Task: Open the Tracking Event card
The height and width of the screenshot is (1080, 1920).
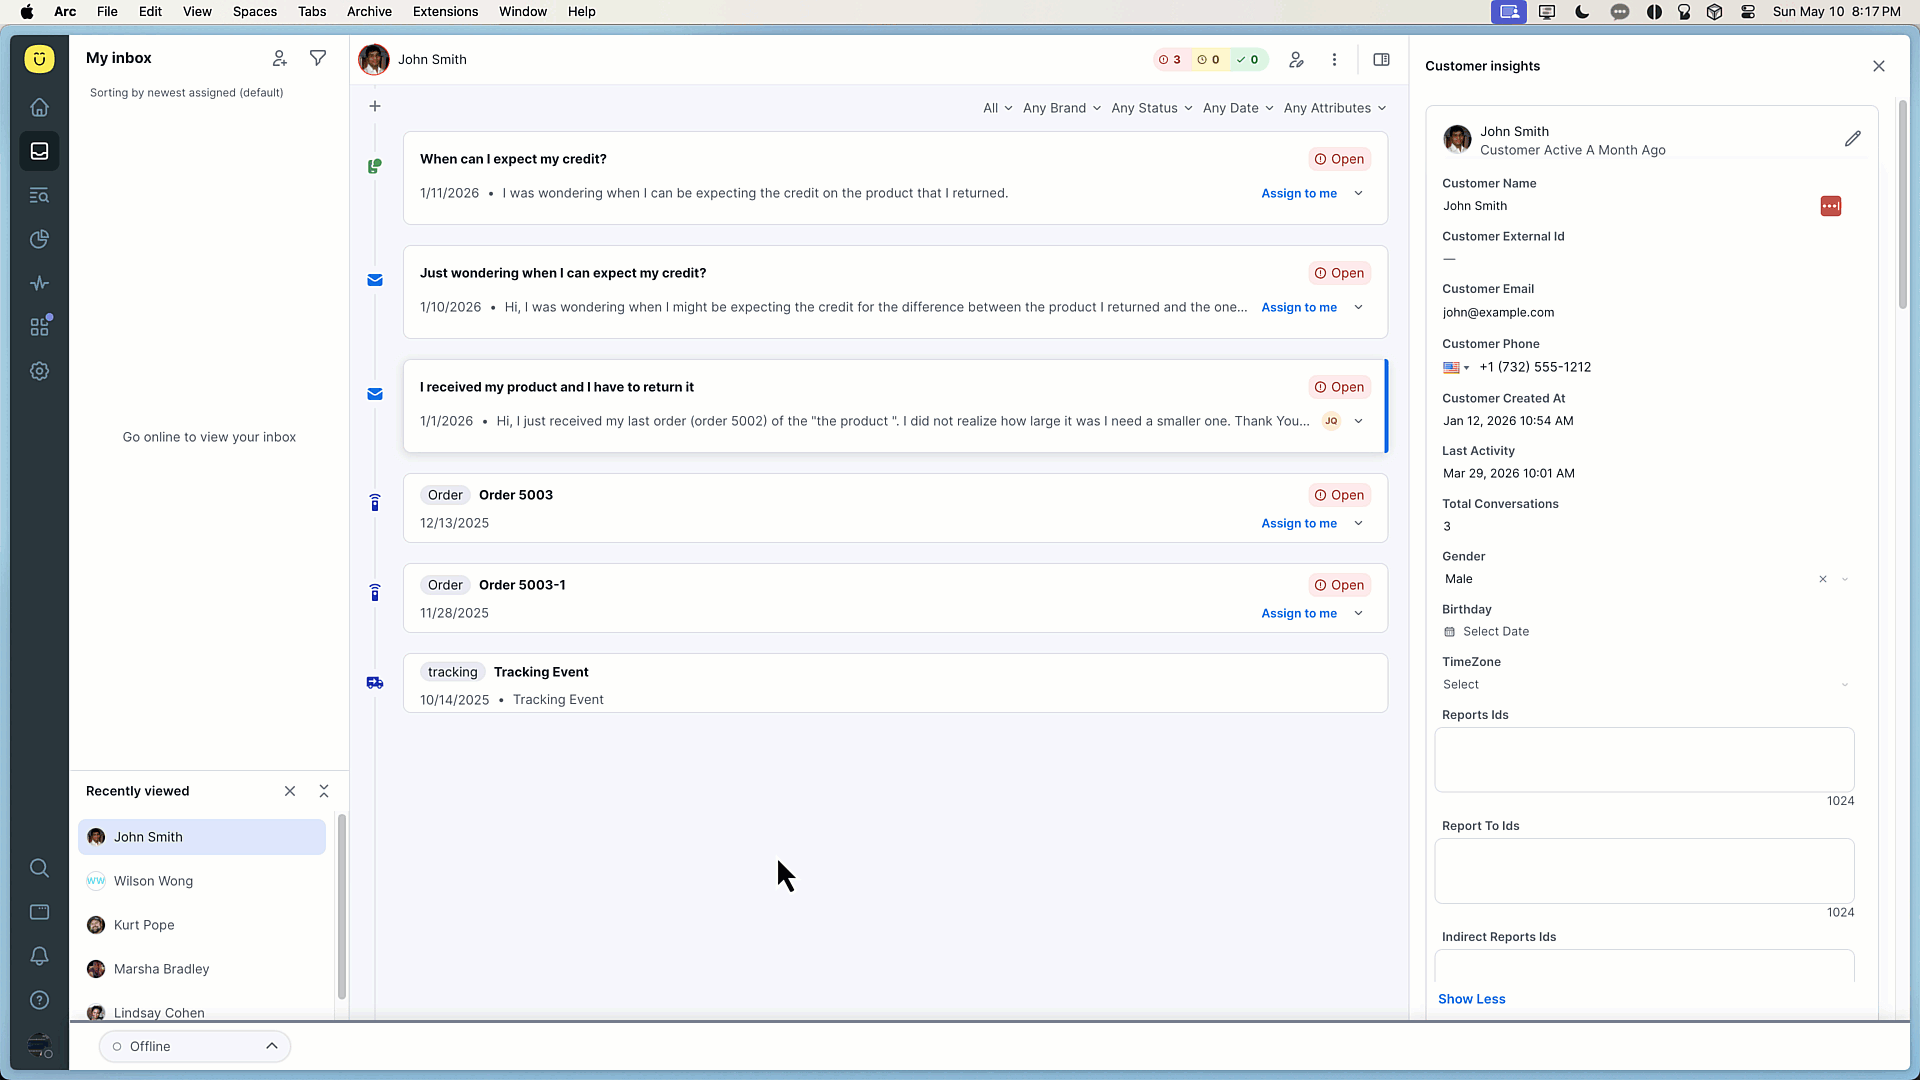Action: tap(895, 683)
